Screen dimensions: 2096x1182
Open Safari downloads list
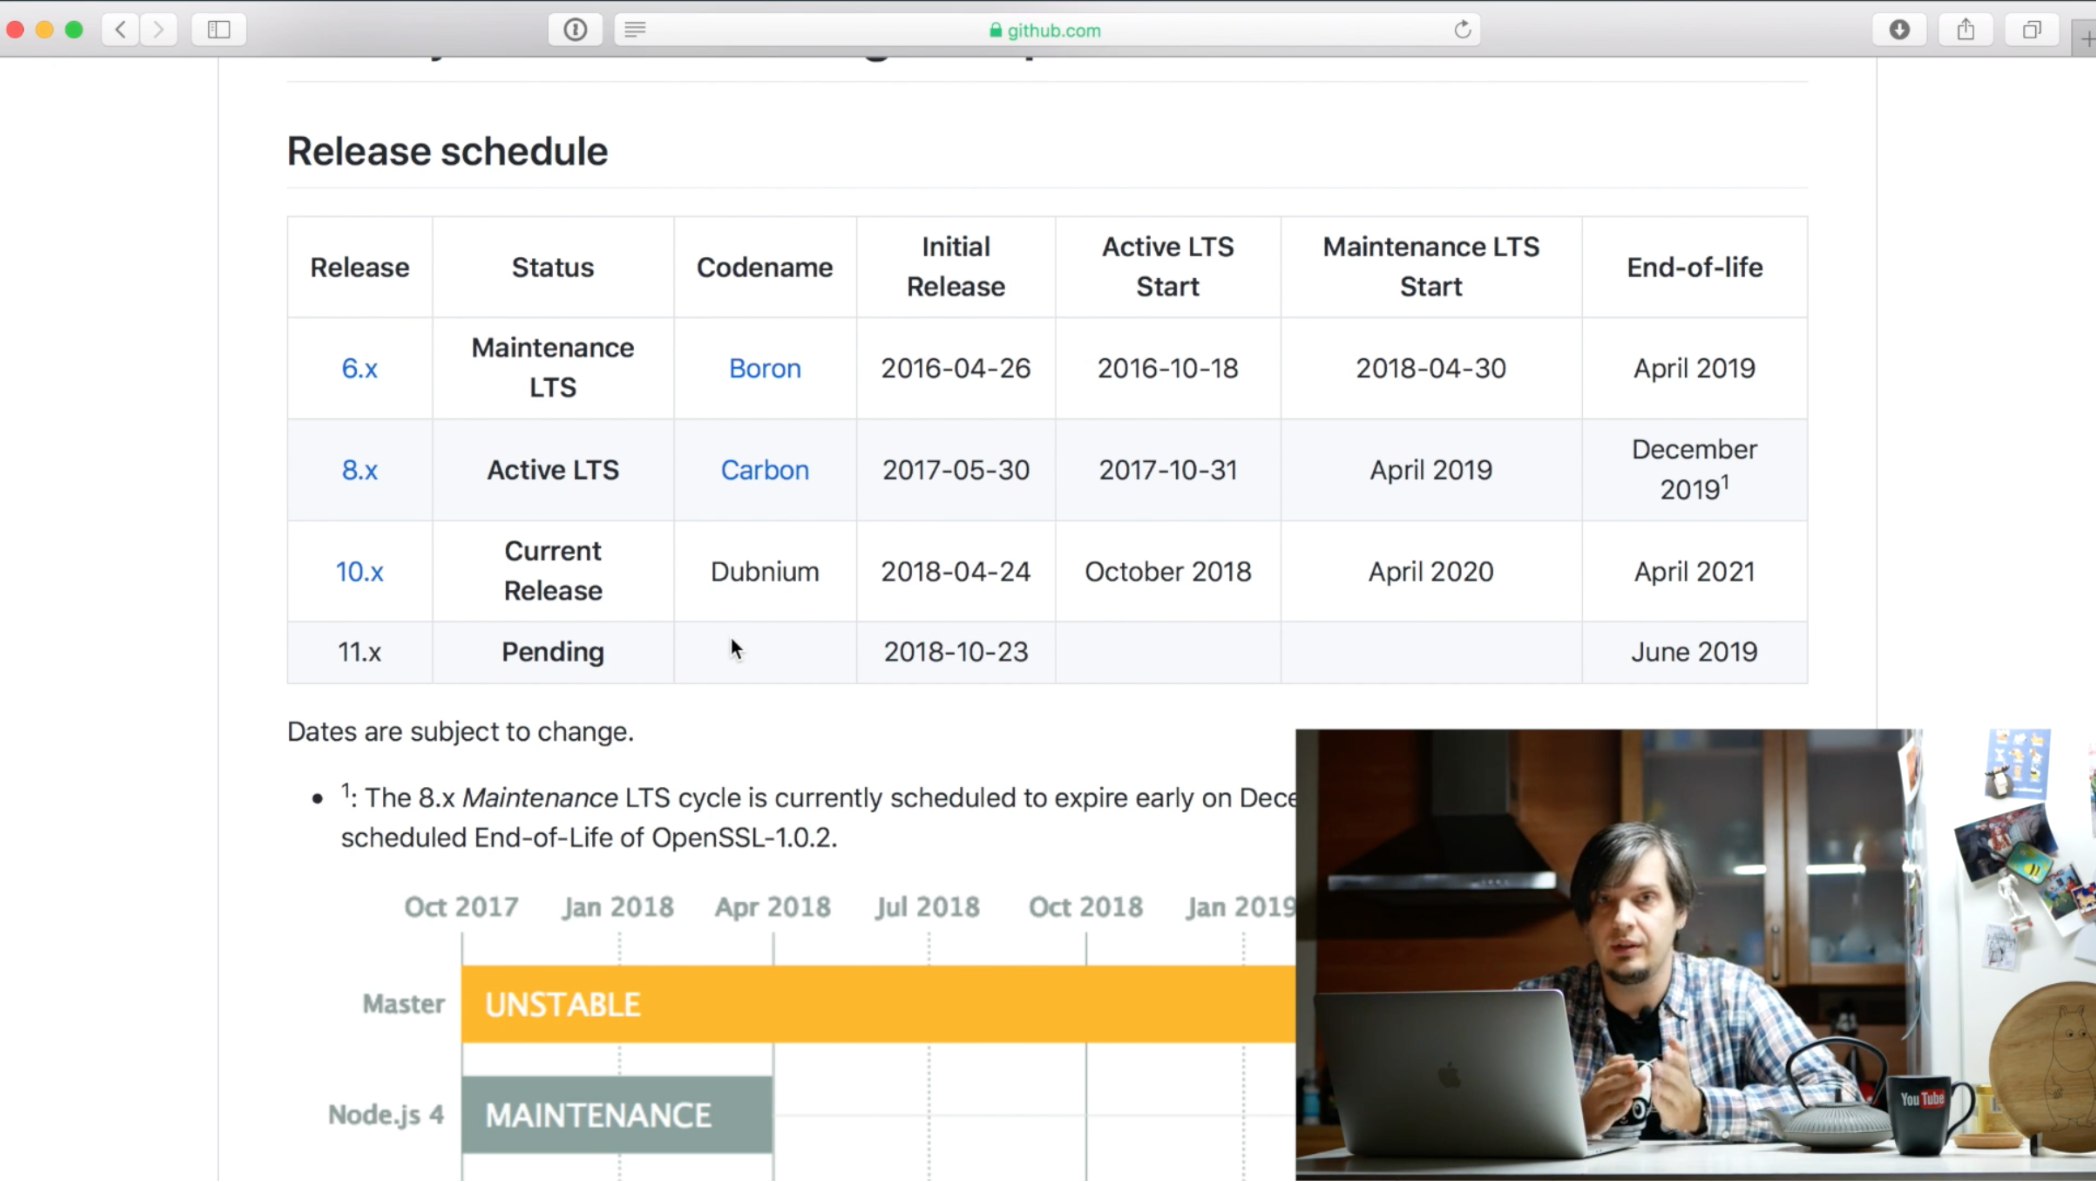1899,30
